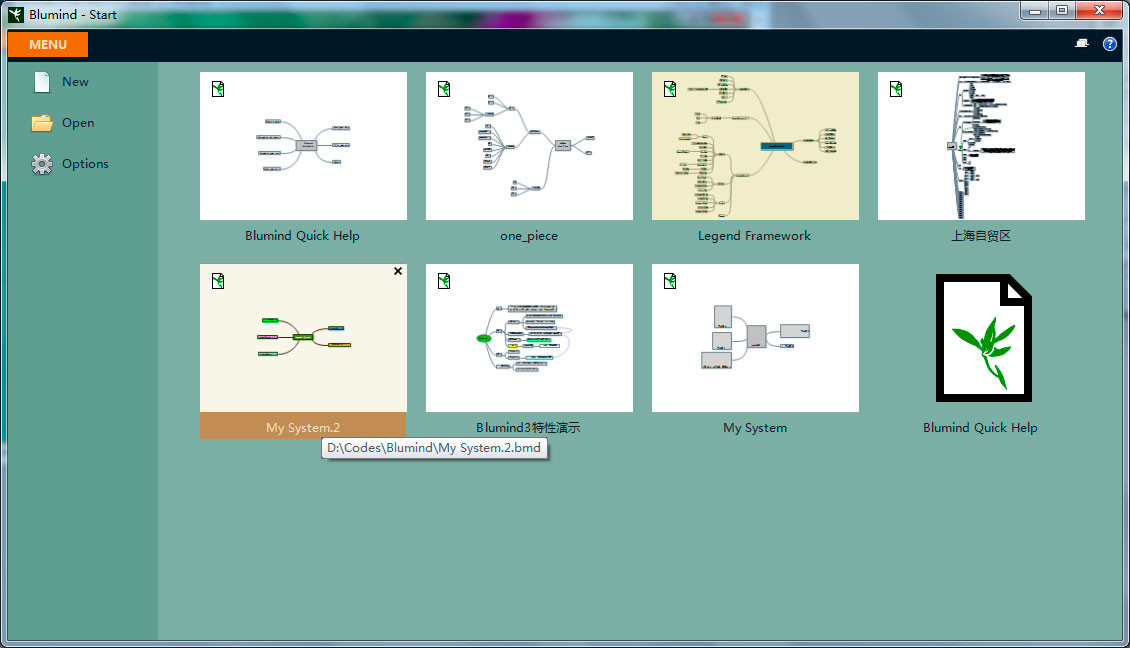
Task: Click file icon on My System.2 preview
Action: tap(218, 281)
